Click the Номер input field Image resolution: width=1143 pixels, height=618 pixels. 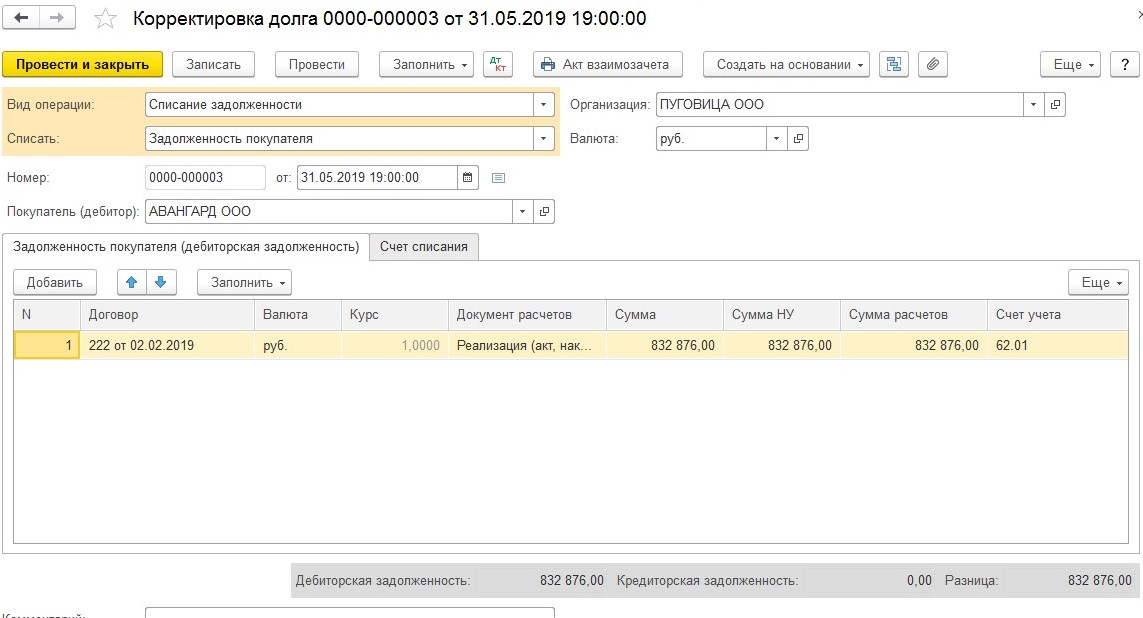click(x=205, y=178)
